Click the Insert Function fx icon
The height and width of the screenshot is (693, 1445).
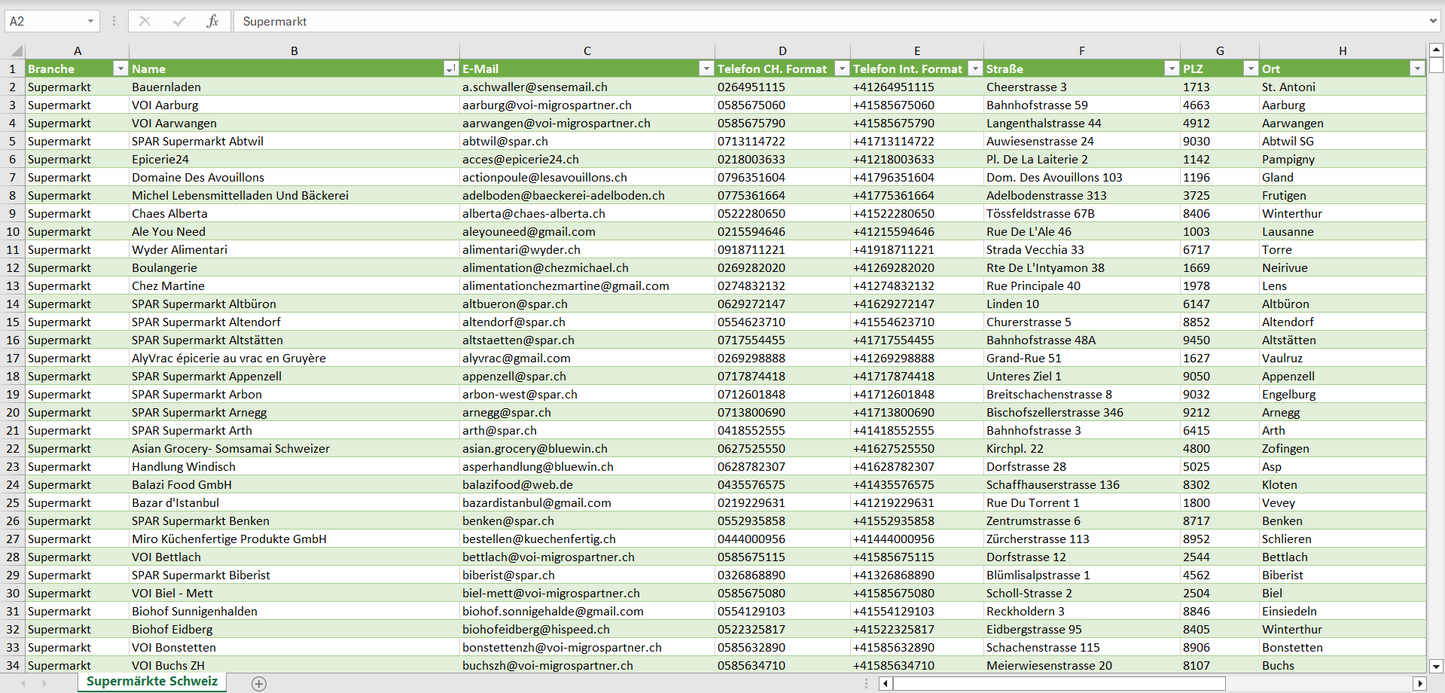coord(212,21)
